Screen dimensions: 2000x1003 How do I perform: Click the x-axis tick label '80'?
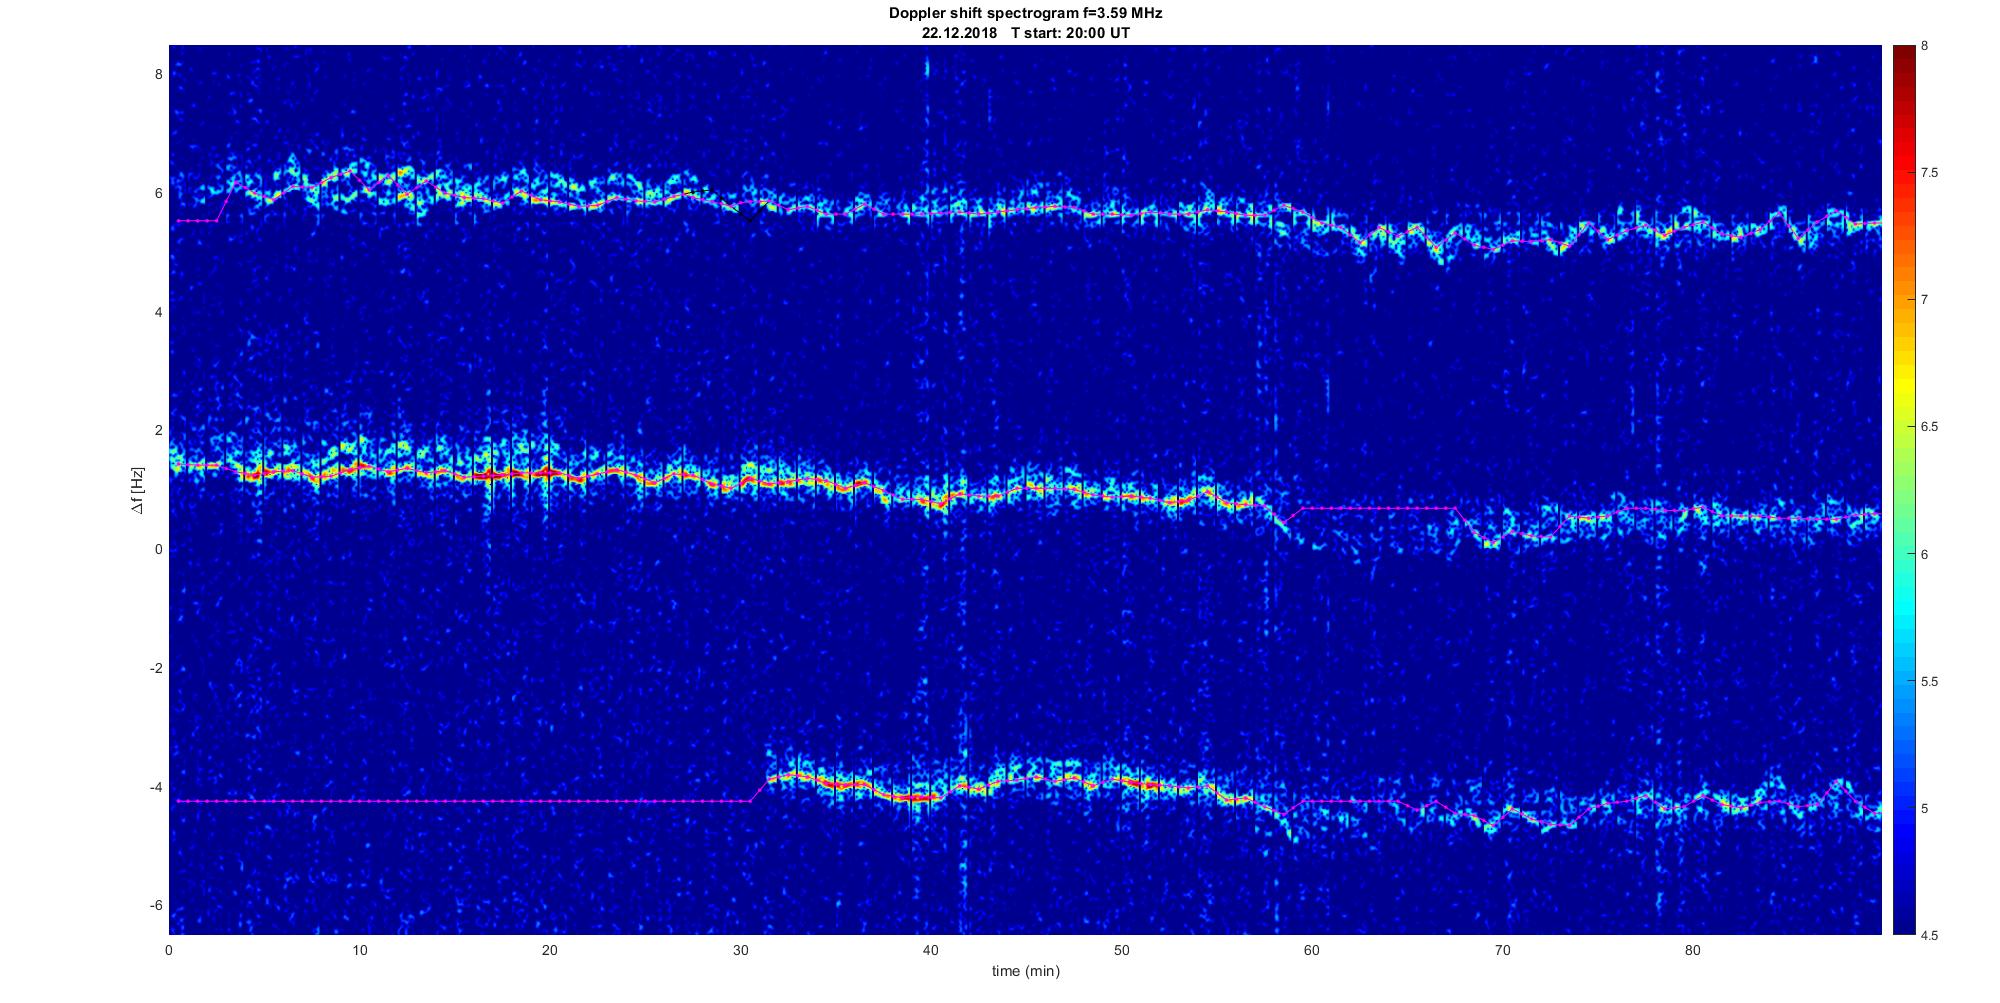click(x=1693, y=950)
